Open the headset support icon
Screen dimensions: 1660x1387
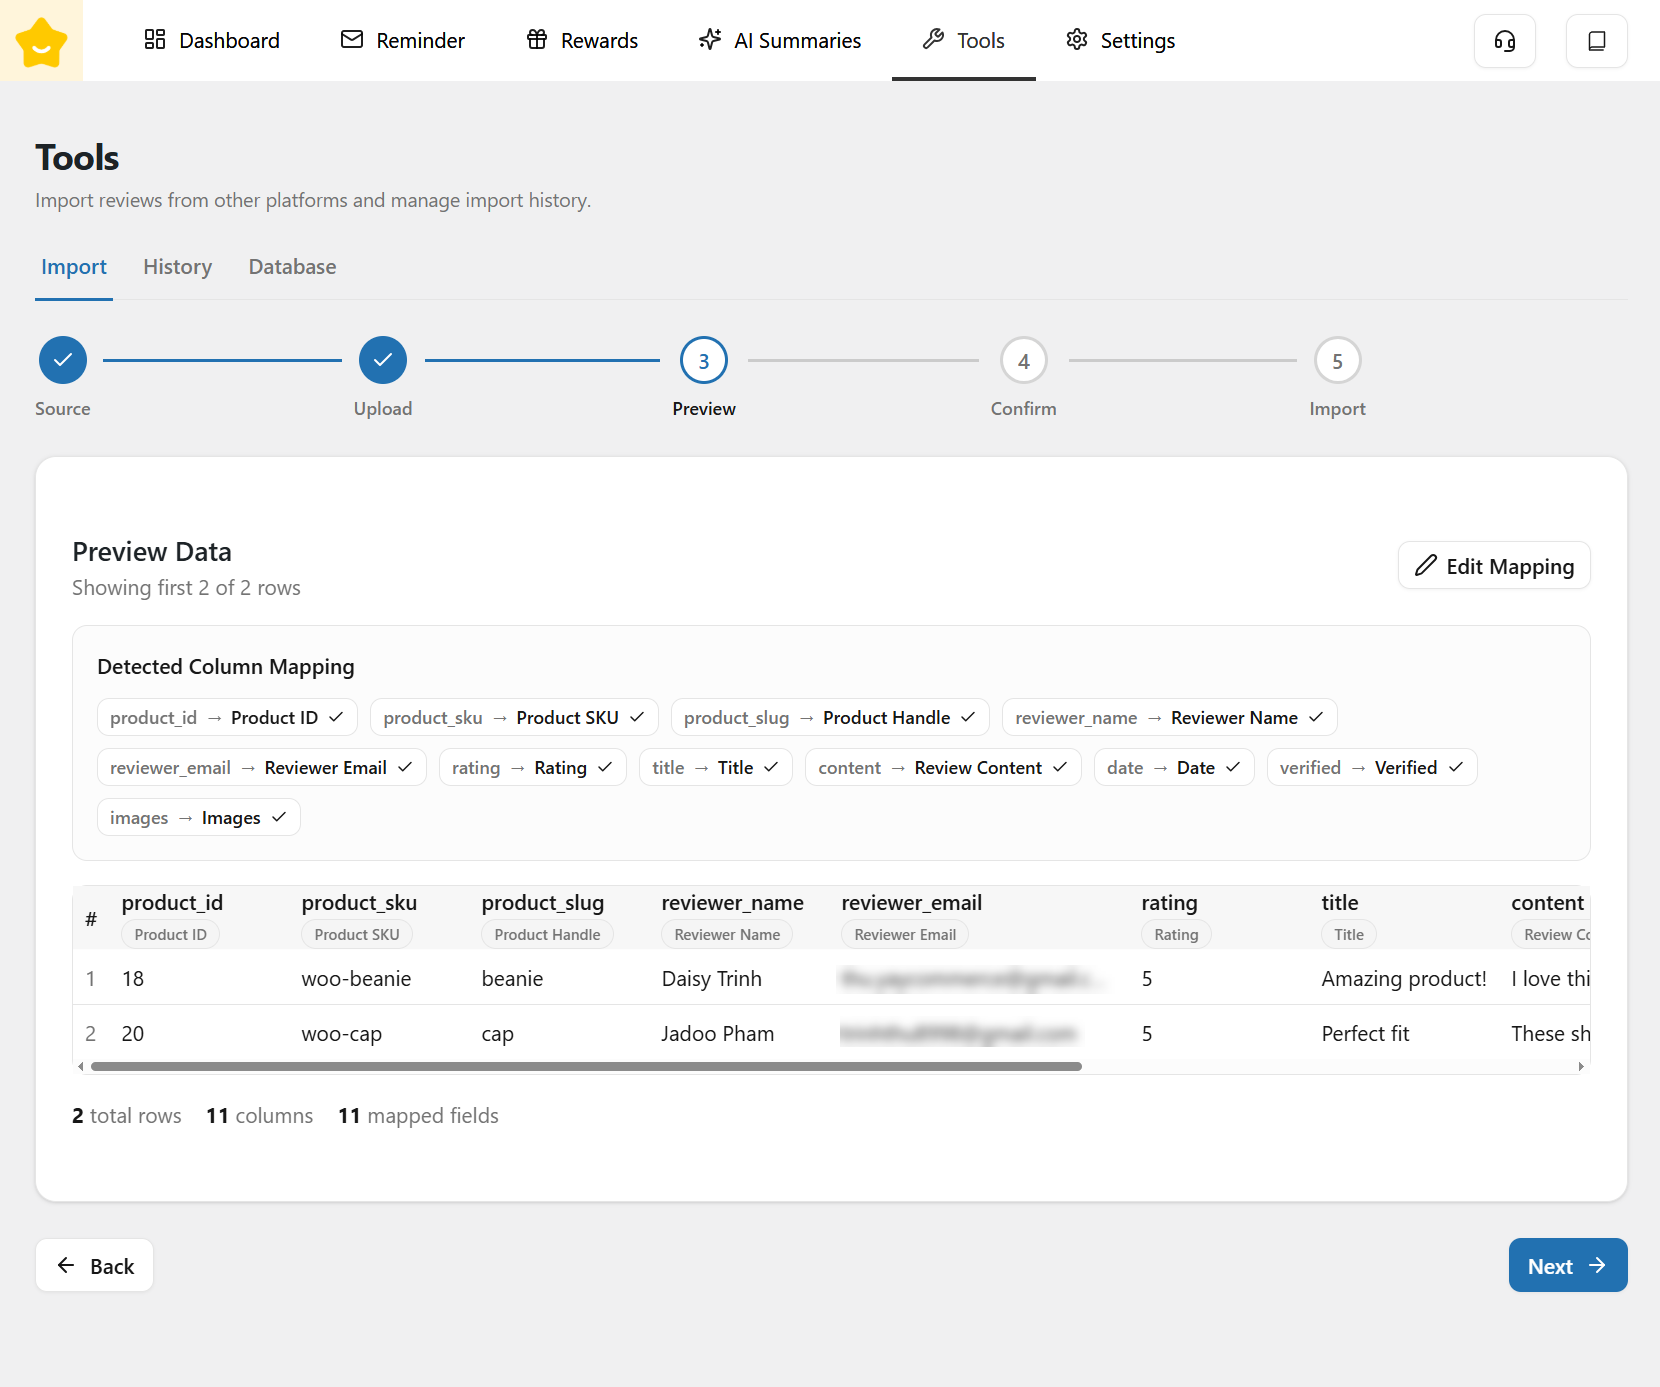tap(1504, 41)
